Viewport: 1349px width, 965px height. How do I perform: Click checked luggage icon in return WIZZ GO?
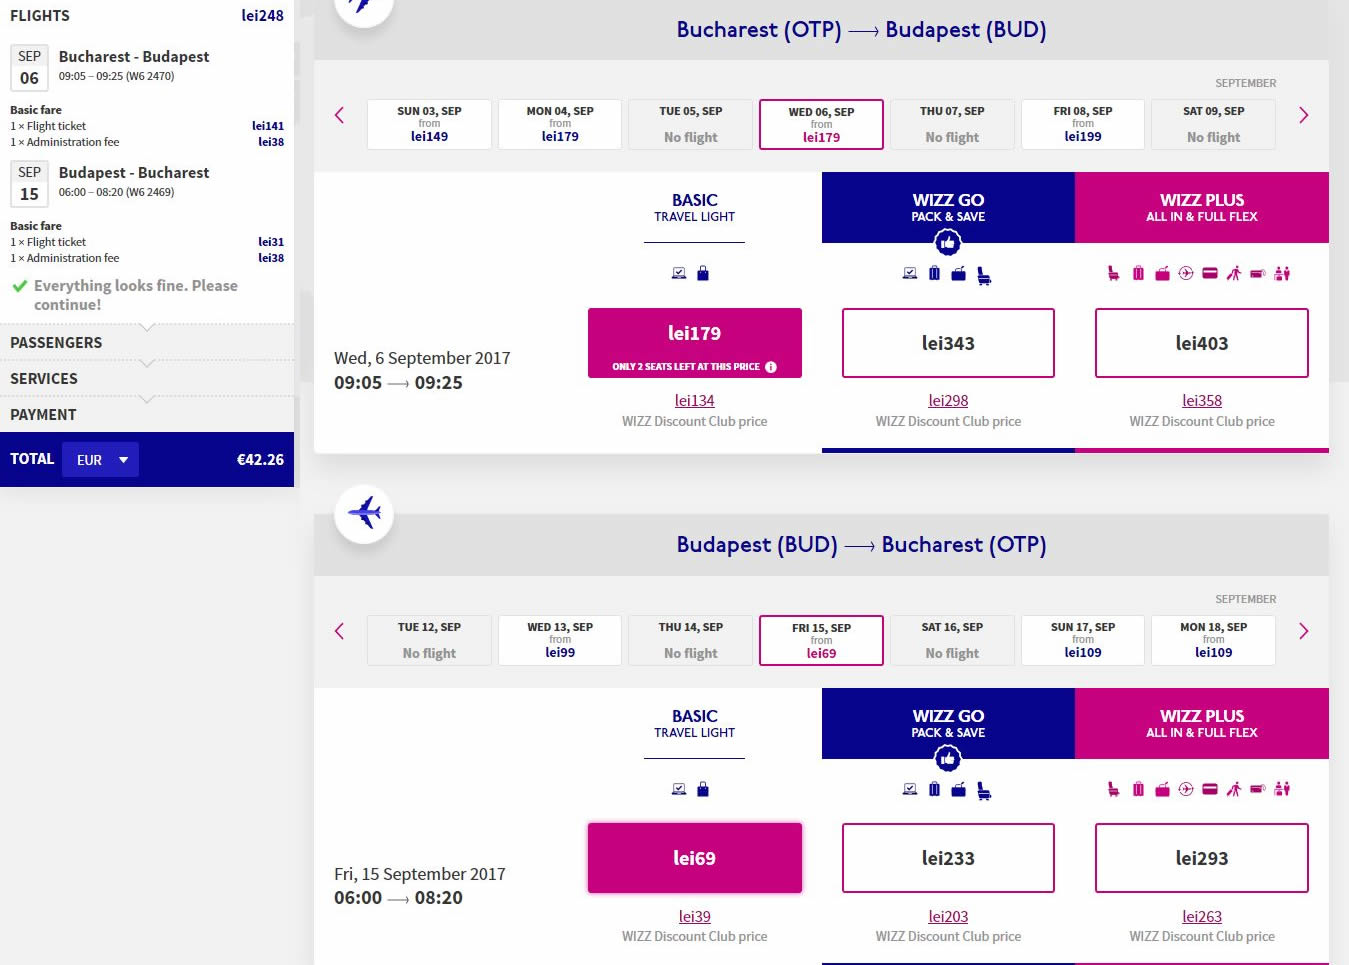(x=934, y=789)
